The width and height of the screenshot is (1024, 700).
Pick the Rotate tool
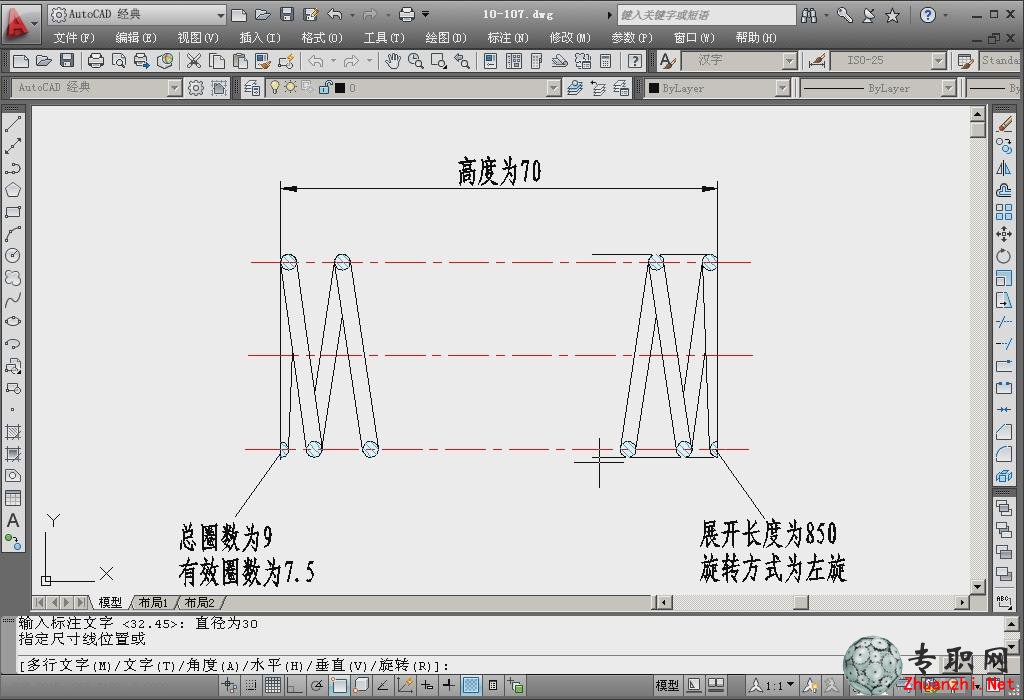click(1004, 256)
